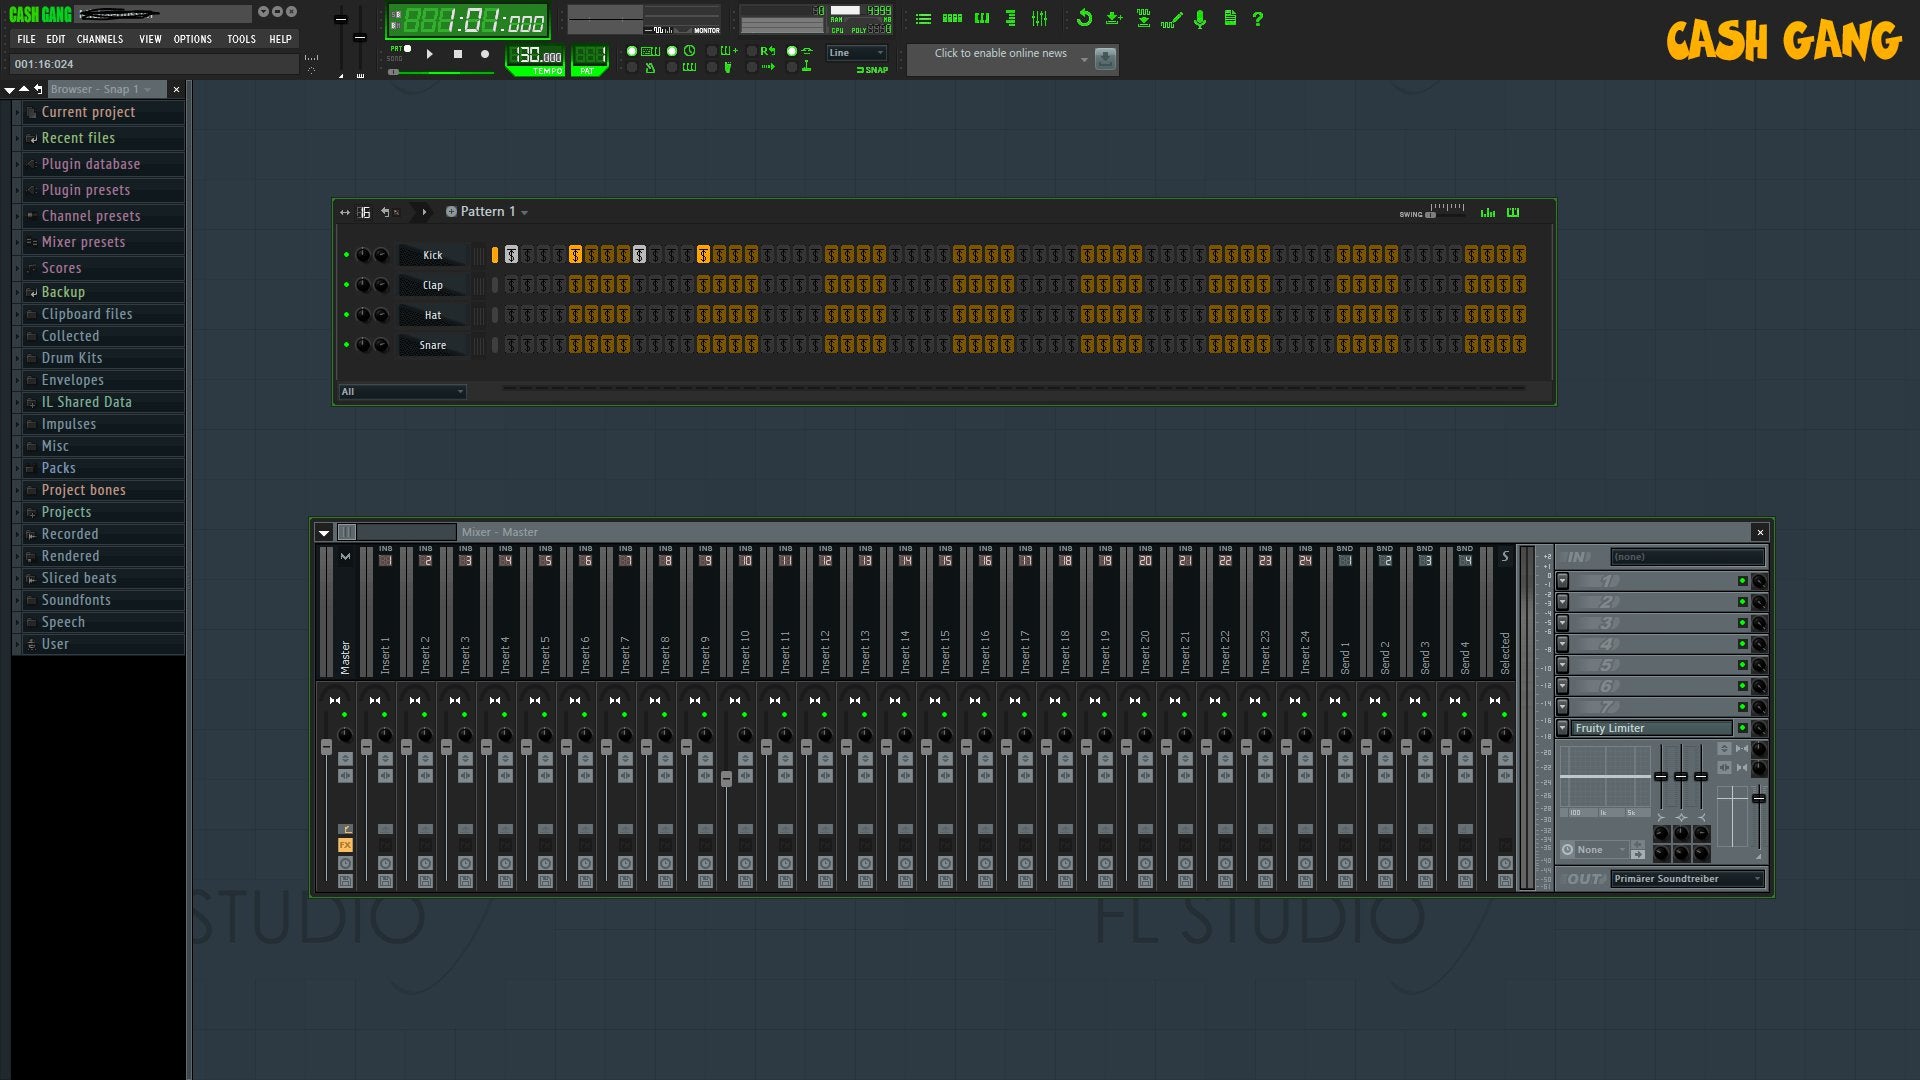Open mixer window options menu arrow

coord(324,533)
